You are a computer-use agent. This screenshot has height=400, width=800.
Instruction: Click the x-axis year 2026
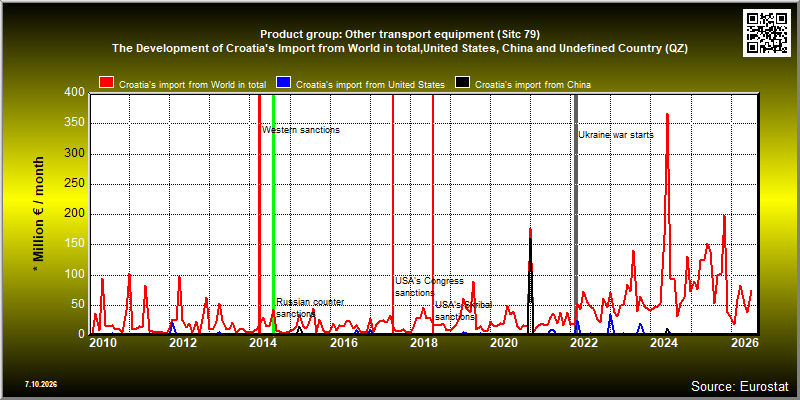[745, 342]
